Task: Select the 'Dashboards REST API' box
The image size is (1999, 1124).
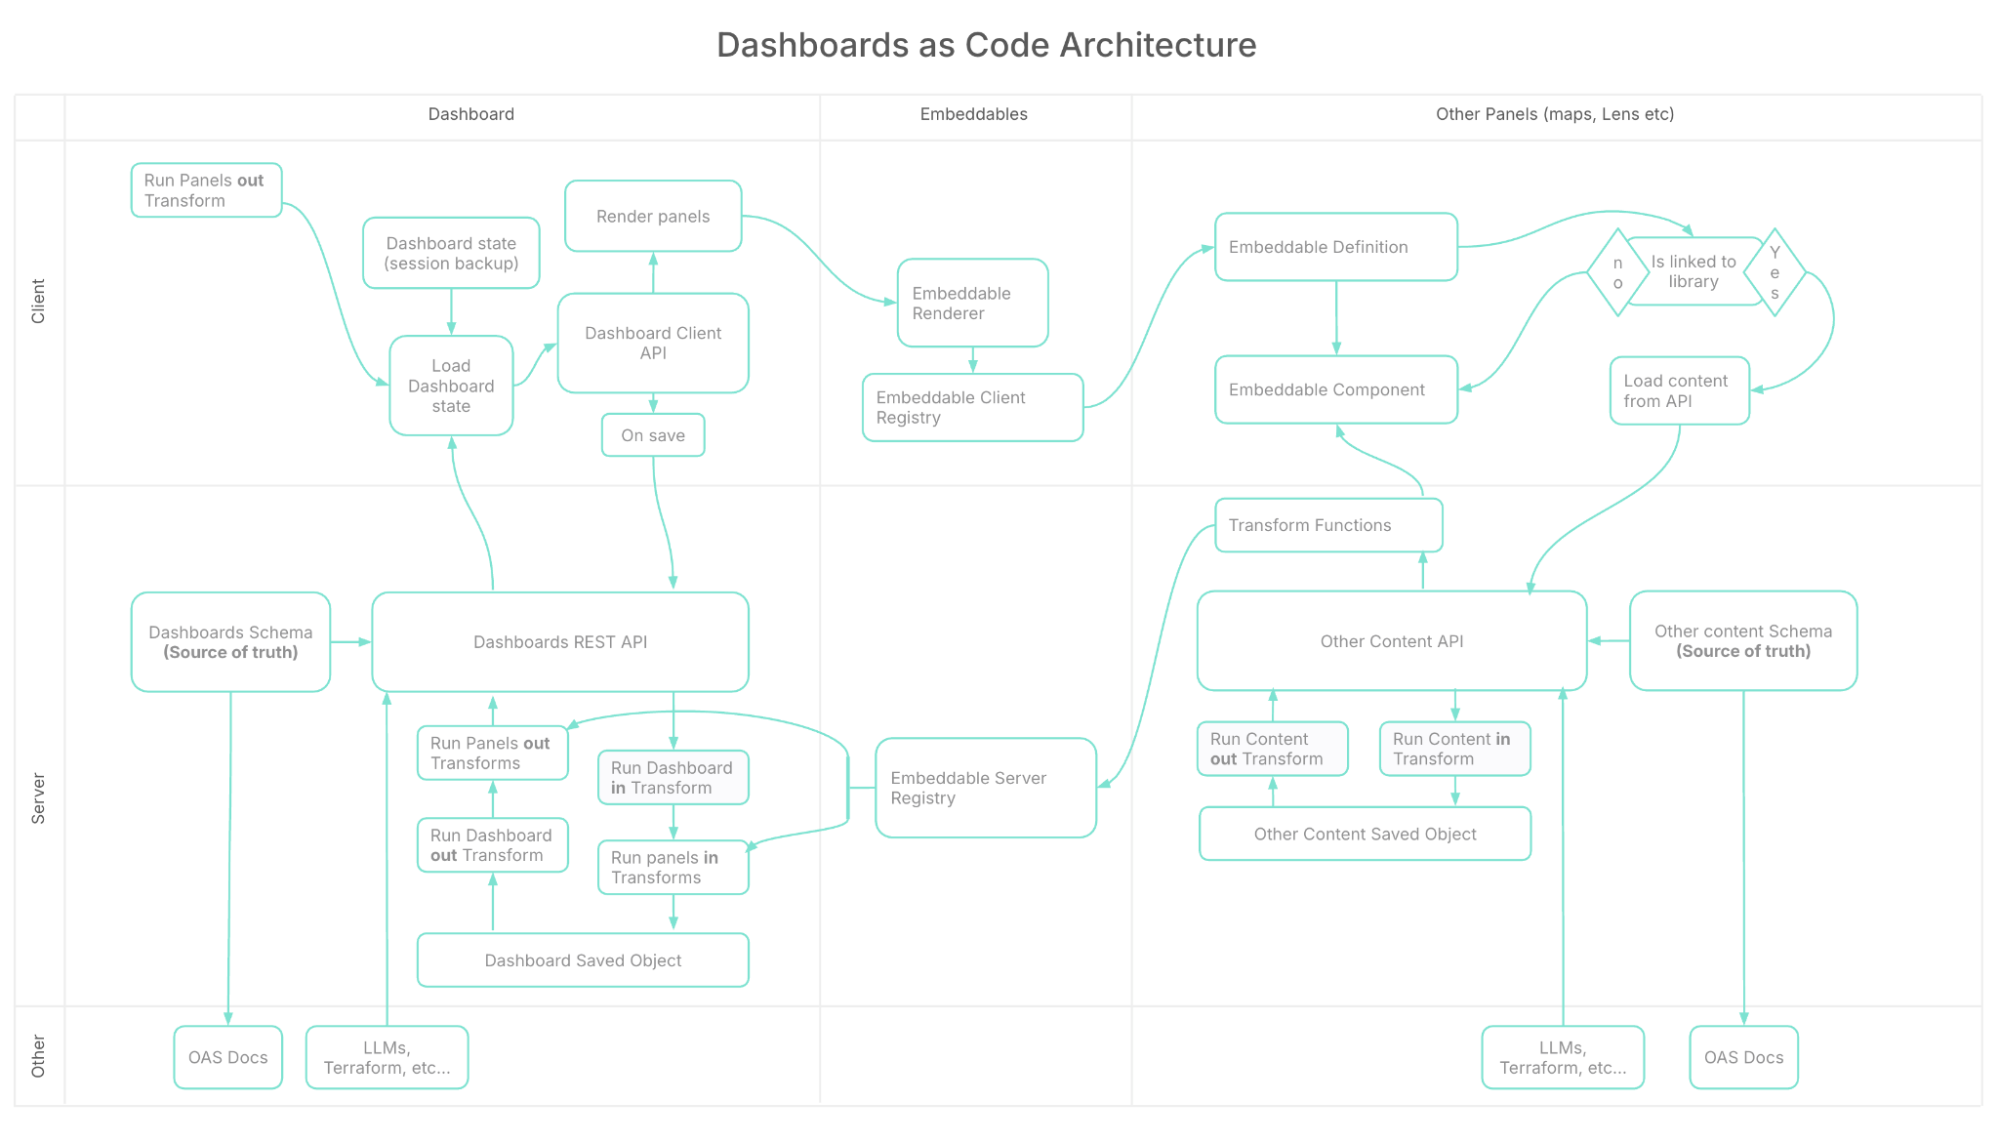Action: click(x=560, y=642)
